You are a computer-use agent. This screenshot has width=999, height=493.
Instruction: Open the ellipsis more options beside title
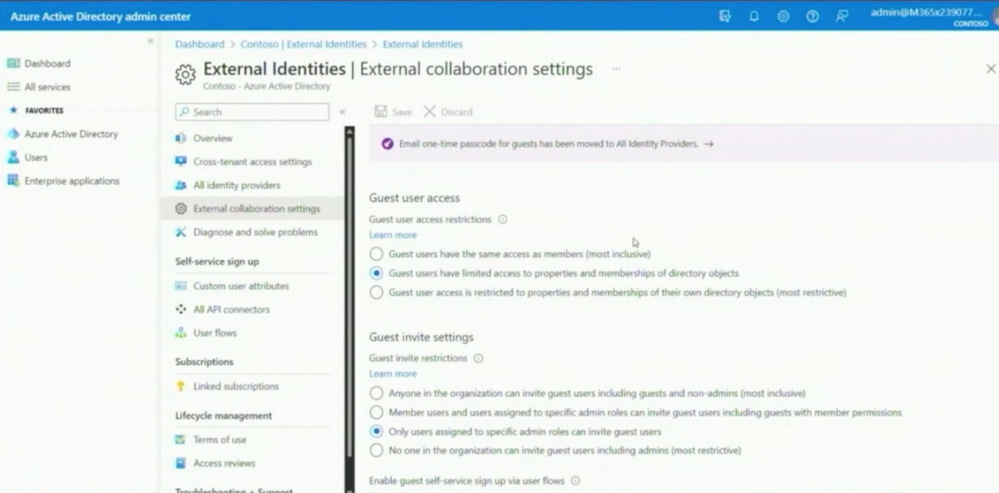616,68
